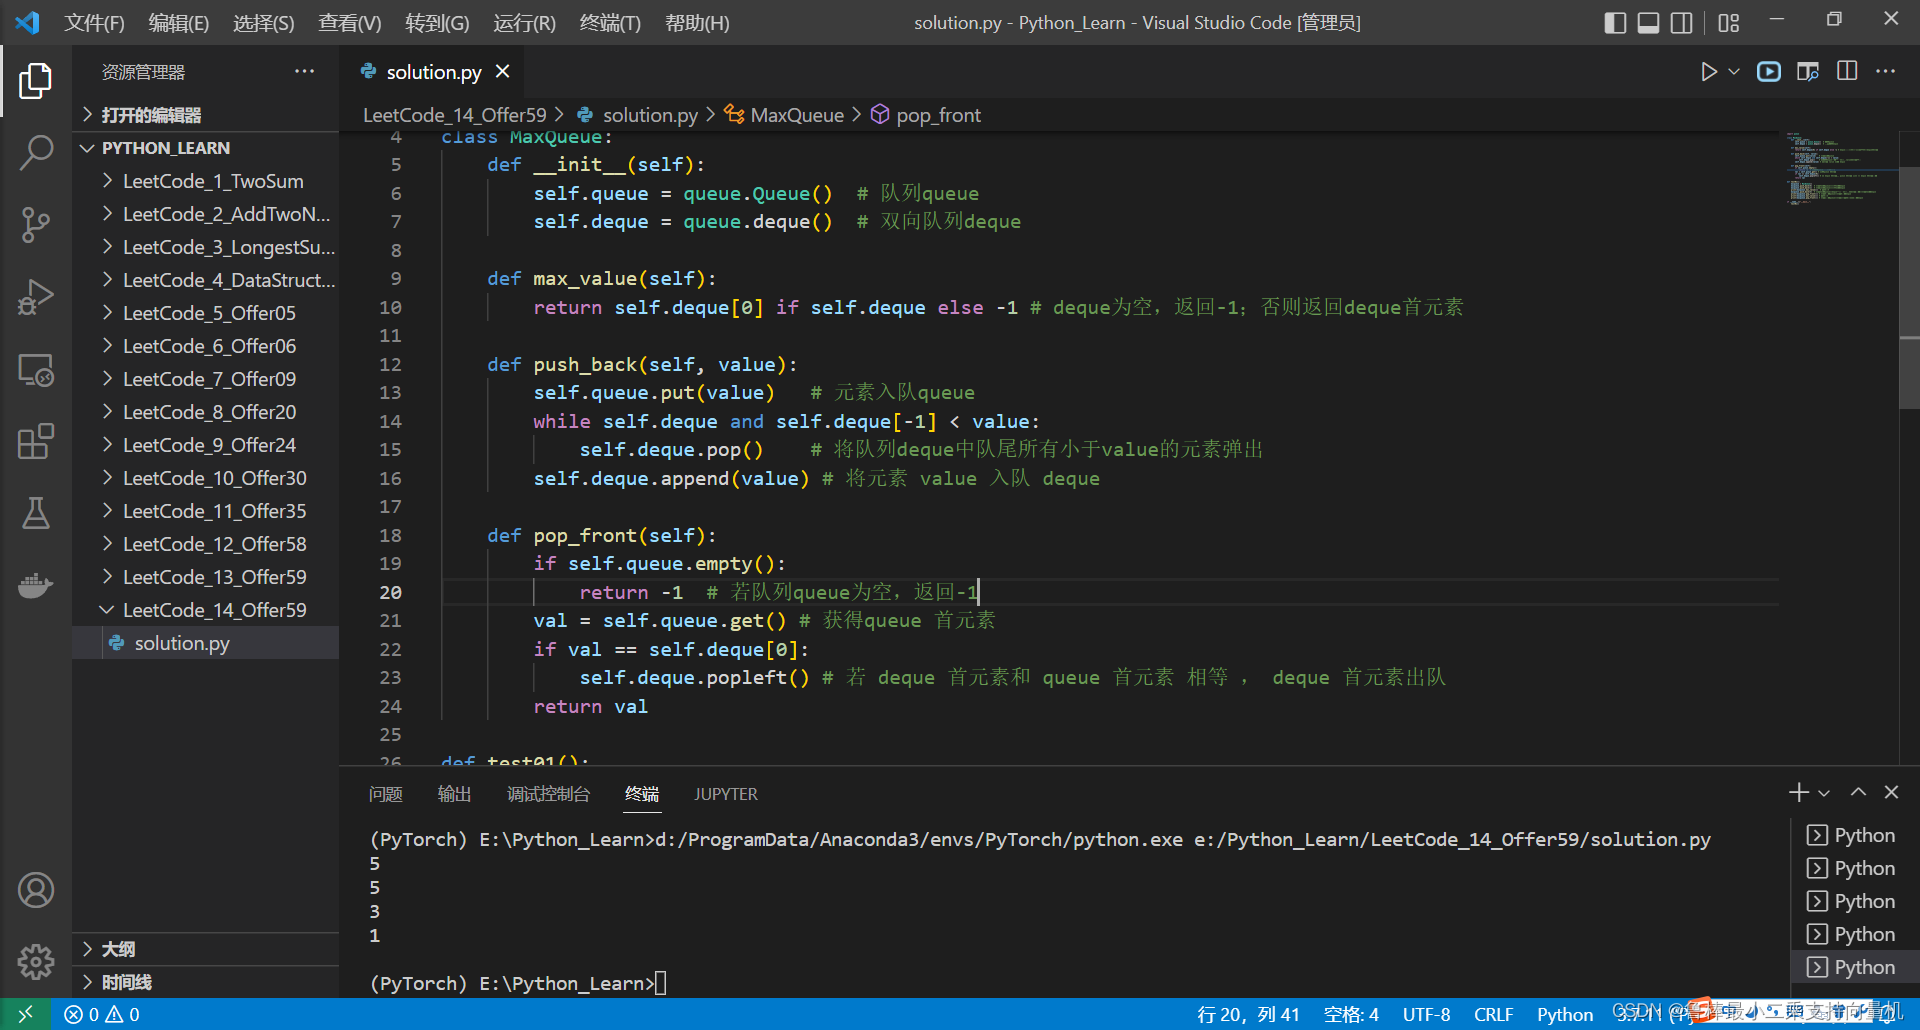The image size is (1920, 1030).
Task: Open Remote Explorer view
Action: click(35, 370)
